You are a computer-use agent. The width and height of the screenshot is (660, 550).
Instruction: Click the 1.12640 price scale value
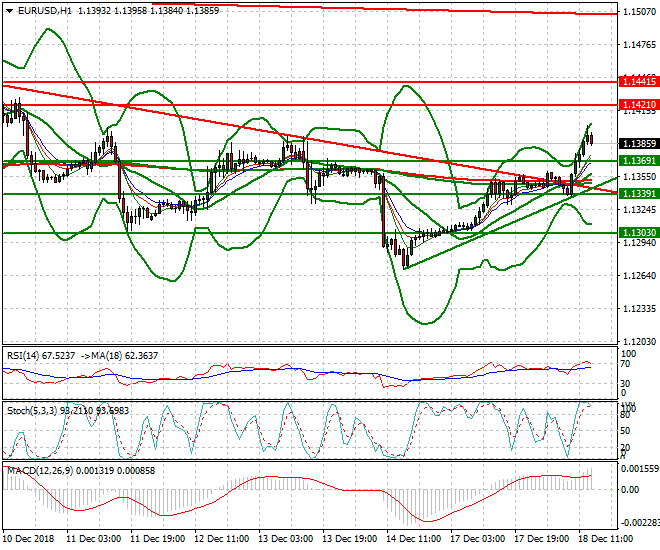pos(639,276)
